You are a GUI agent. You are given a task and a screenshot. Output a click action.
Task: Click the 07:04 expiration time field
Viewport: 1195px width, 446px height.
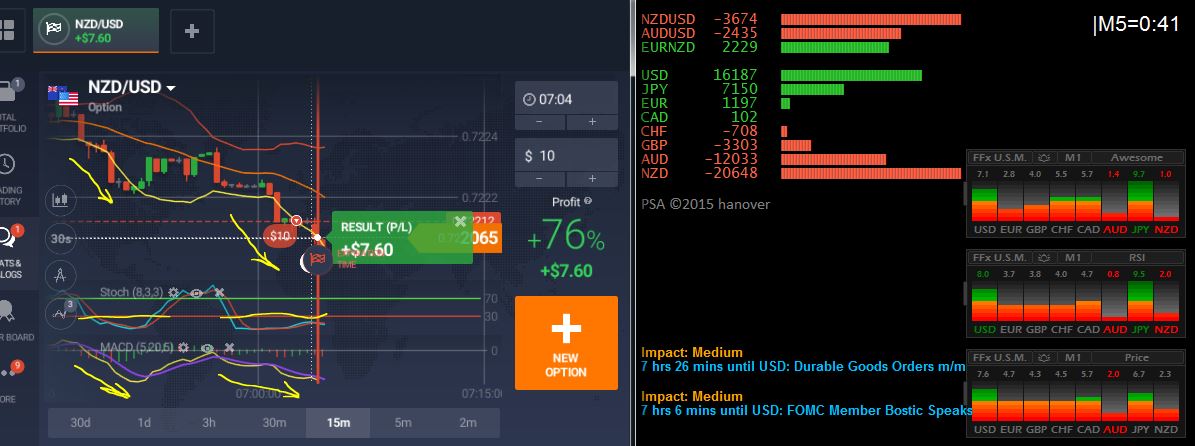click(566, 98)
